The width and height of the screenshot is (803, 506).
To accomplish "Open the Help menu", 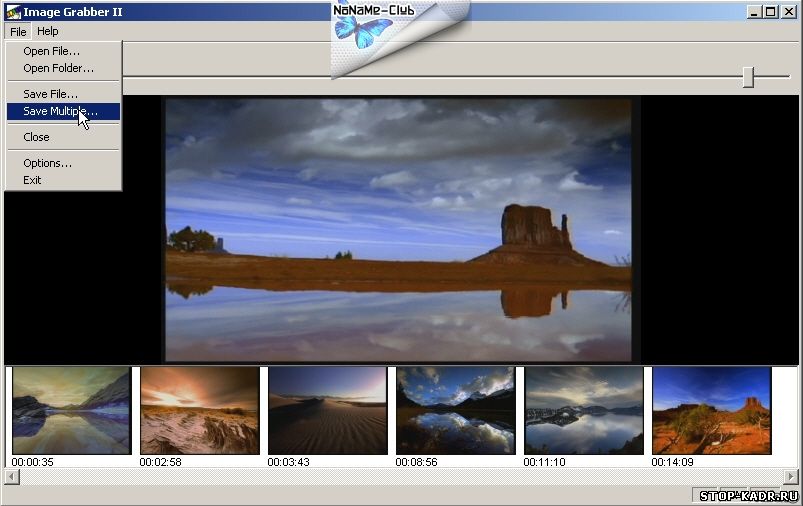I will coord(48,32).
